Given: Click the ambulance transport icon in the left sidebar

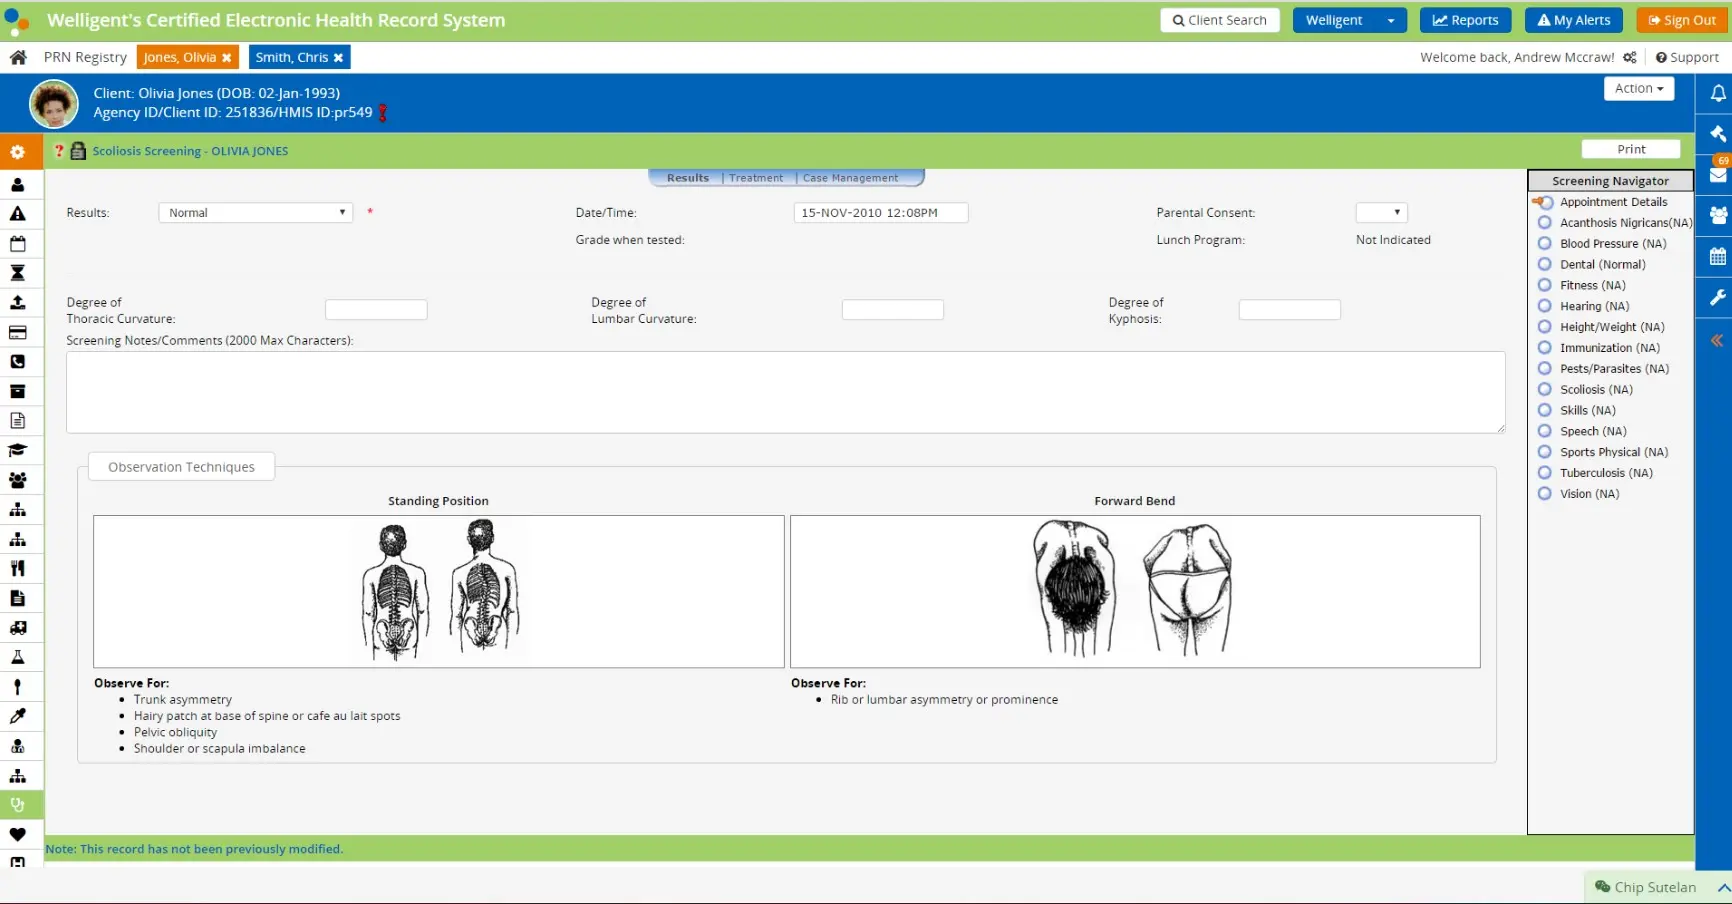Looking at the screenshot, I should 18,628.
